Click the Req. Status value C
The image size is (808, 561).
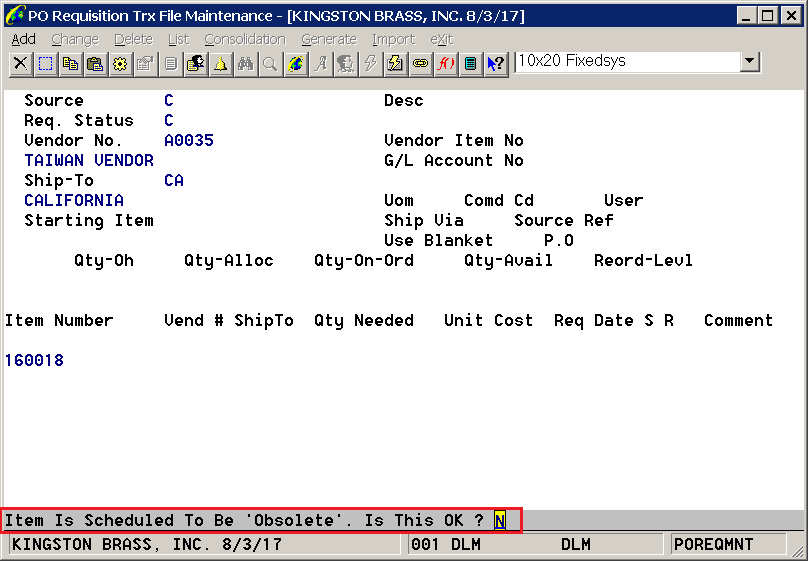point(169,120)
